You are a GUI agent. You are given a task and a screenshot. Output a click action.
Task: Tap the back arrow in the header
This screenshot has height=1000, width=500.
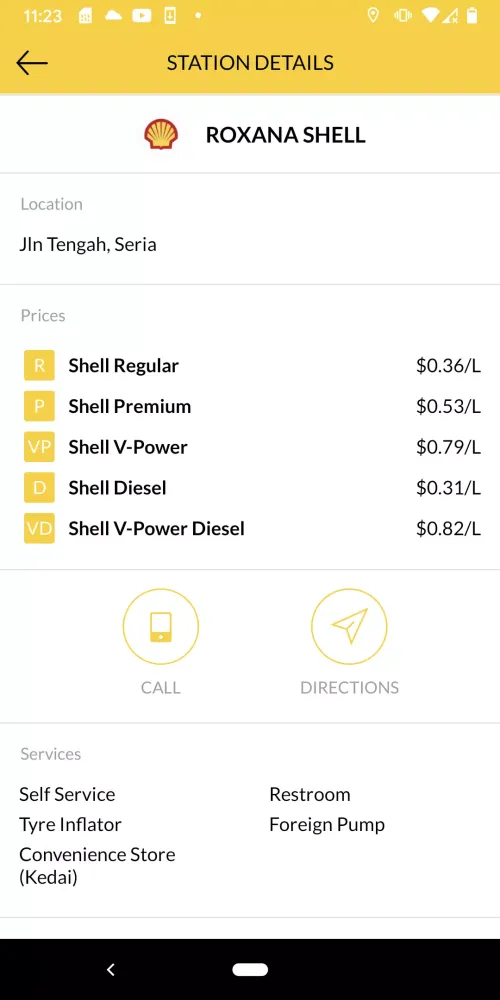coord(32,62)
